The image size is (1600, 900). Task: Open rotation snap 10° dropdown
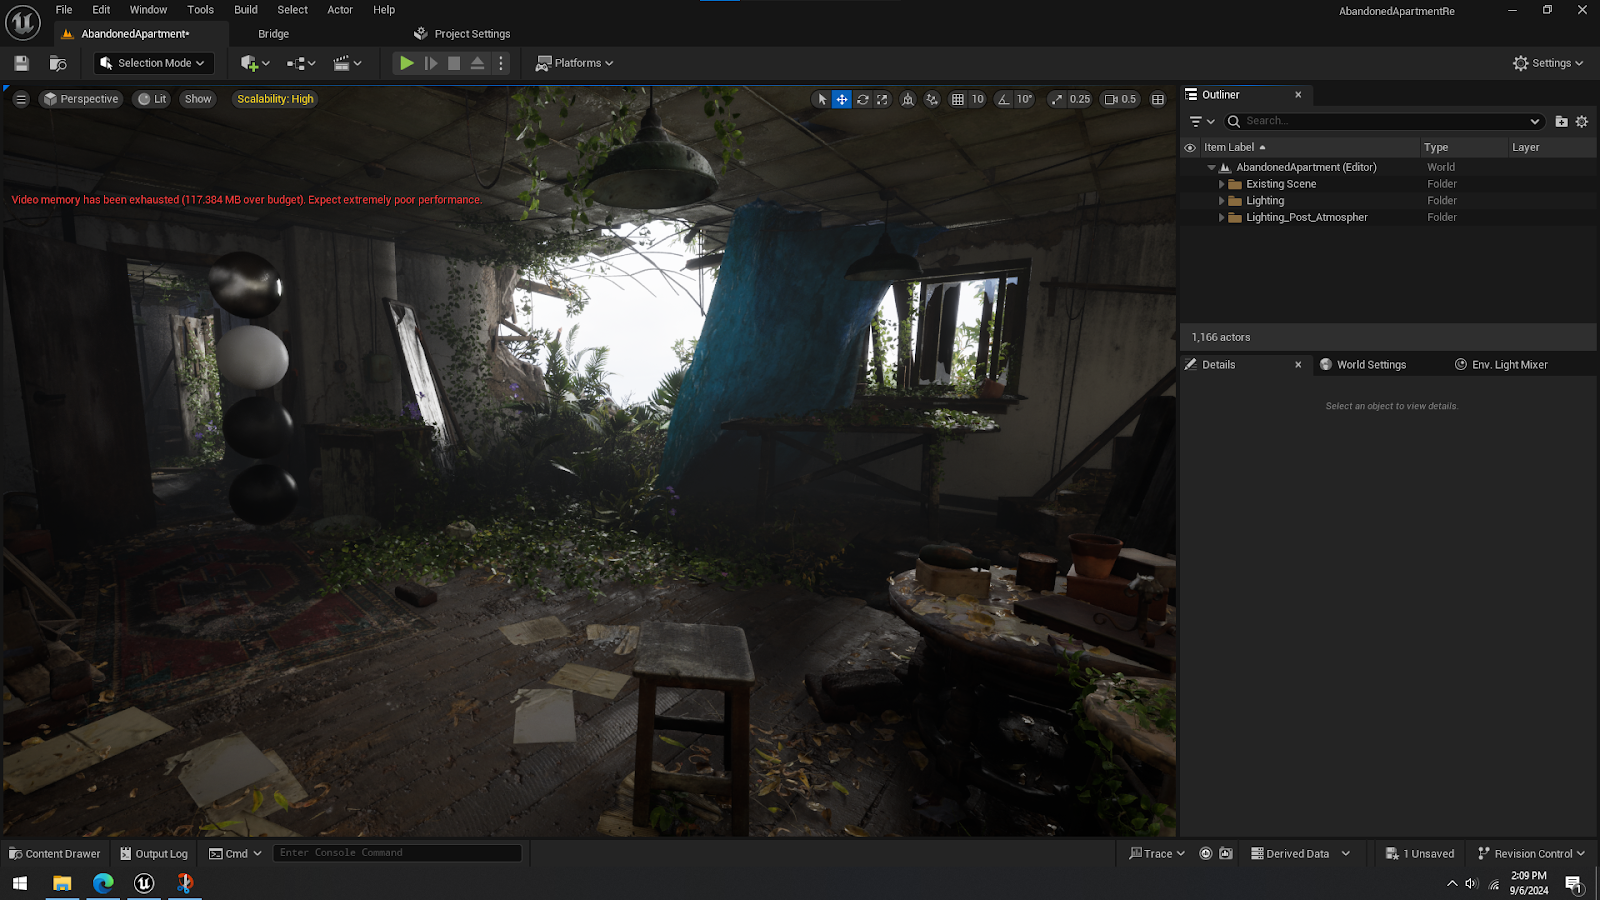1024,99
